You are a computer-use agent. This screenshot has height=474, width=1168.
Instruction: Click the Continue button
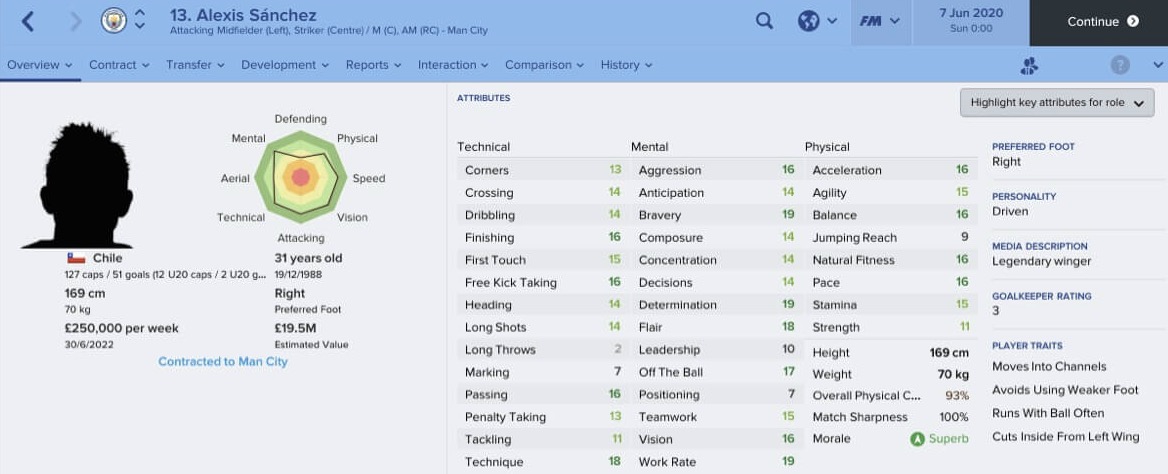point(1099,22)
